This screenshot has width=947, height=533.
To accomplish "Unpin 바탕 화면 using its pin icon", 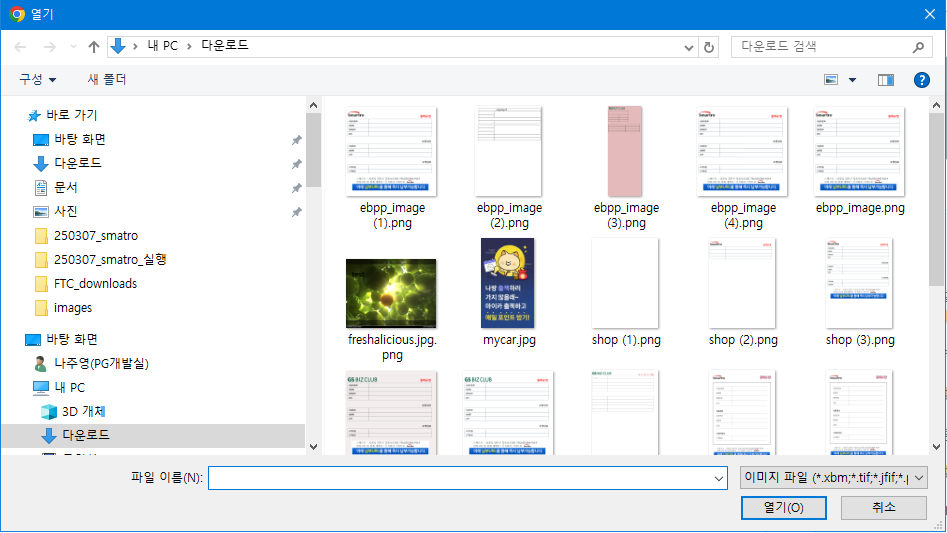I will [x=297, y=140].
